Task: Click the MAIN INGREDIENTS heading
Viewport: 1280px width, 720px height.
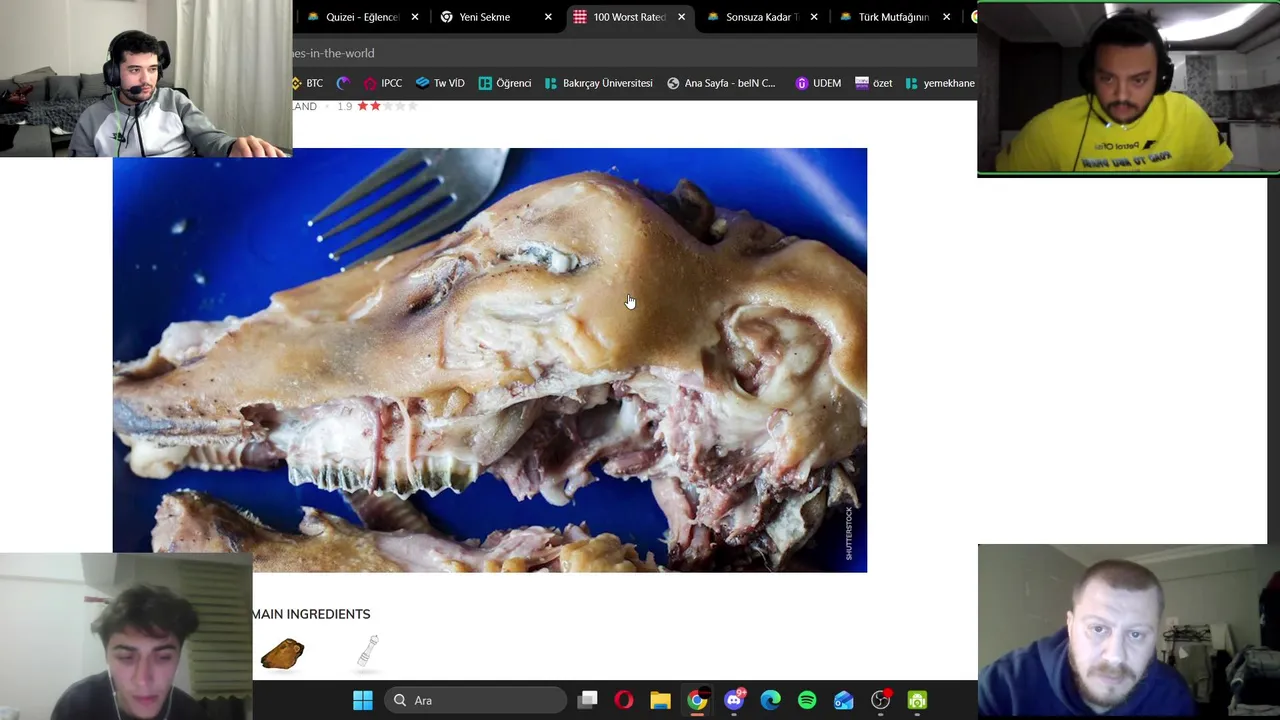Action: [x=311, y=614]
